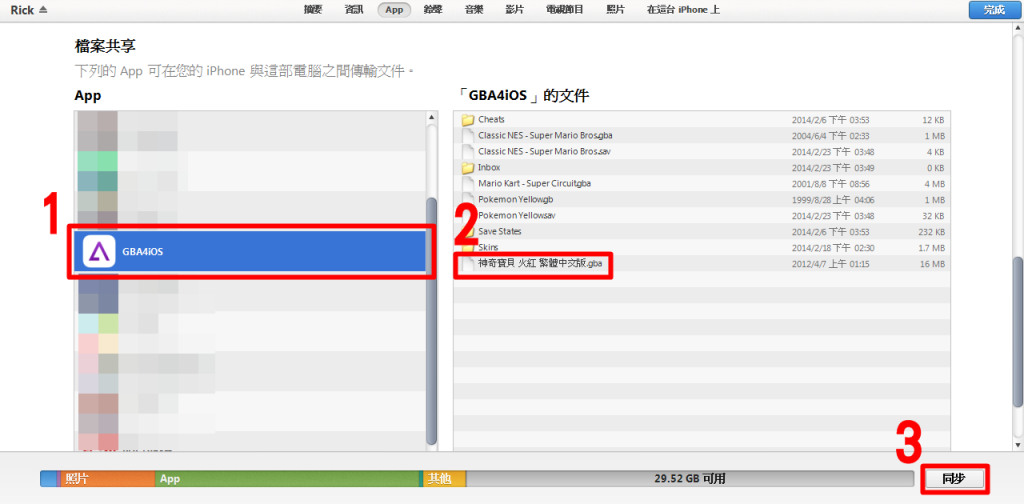
Task: Select Mario Kart - Super Circuit.gba file
Action: click(x=701, y=184)
